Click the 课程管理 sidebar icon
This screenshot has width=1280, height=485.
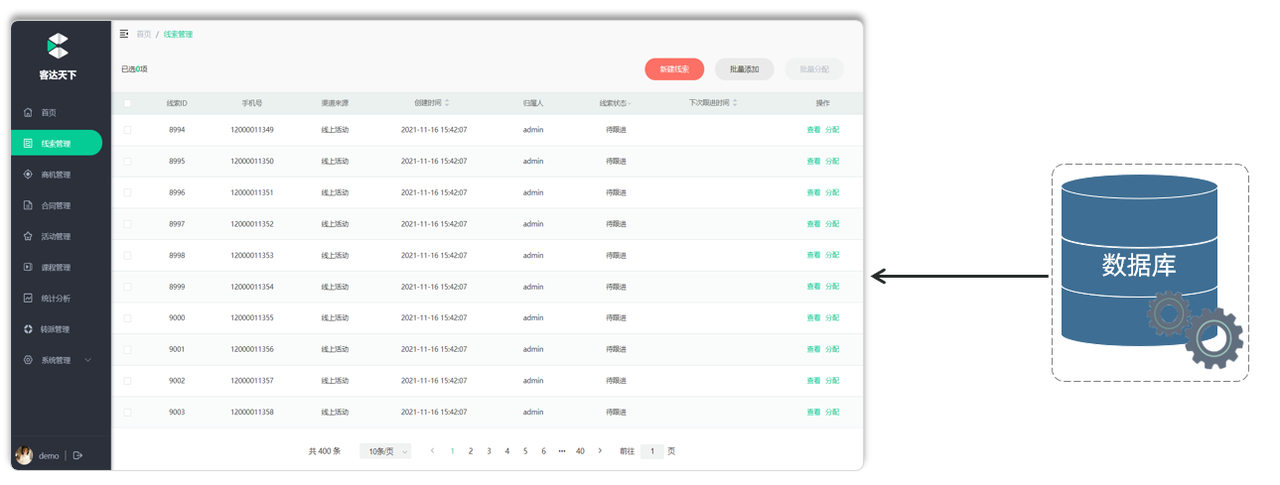point(28,268)
